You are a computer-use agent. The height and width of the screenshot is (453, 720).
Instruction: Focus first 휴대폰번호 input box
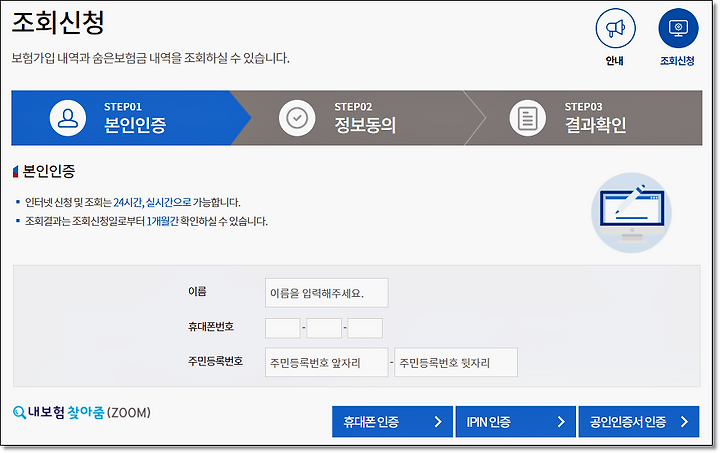(282, 328)
